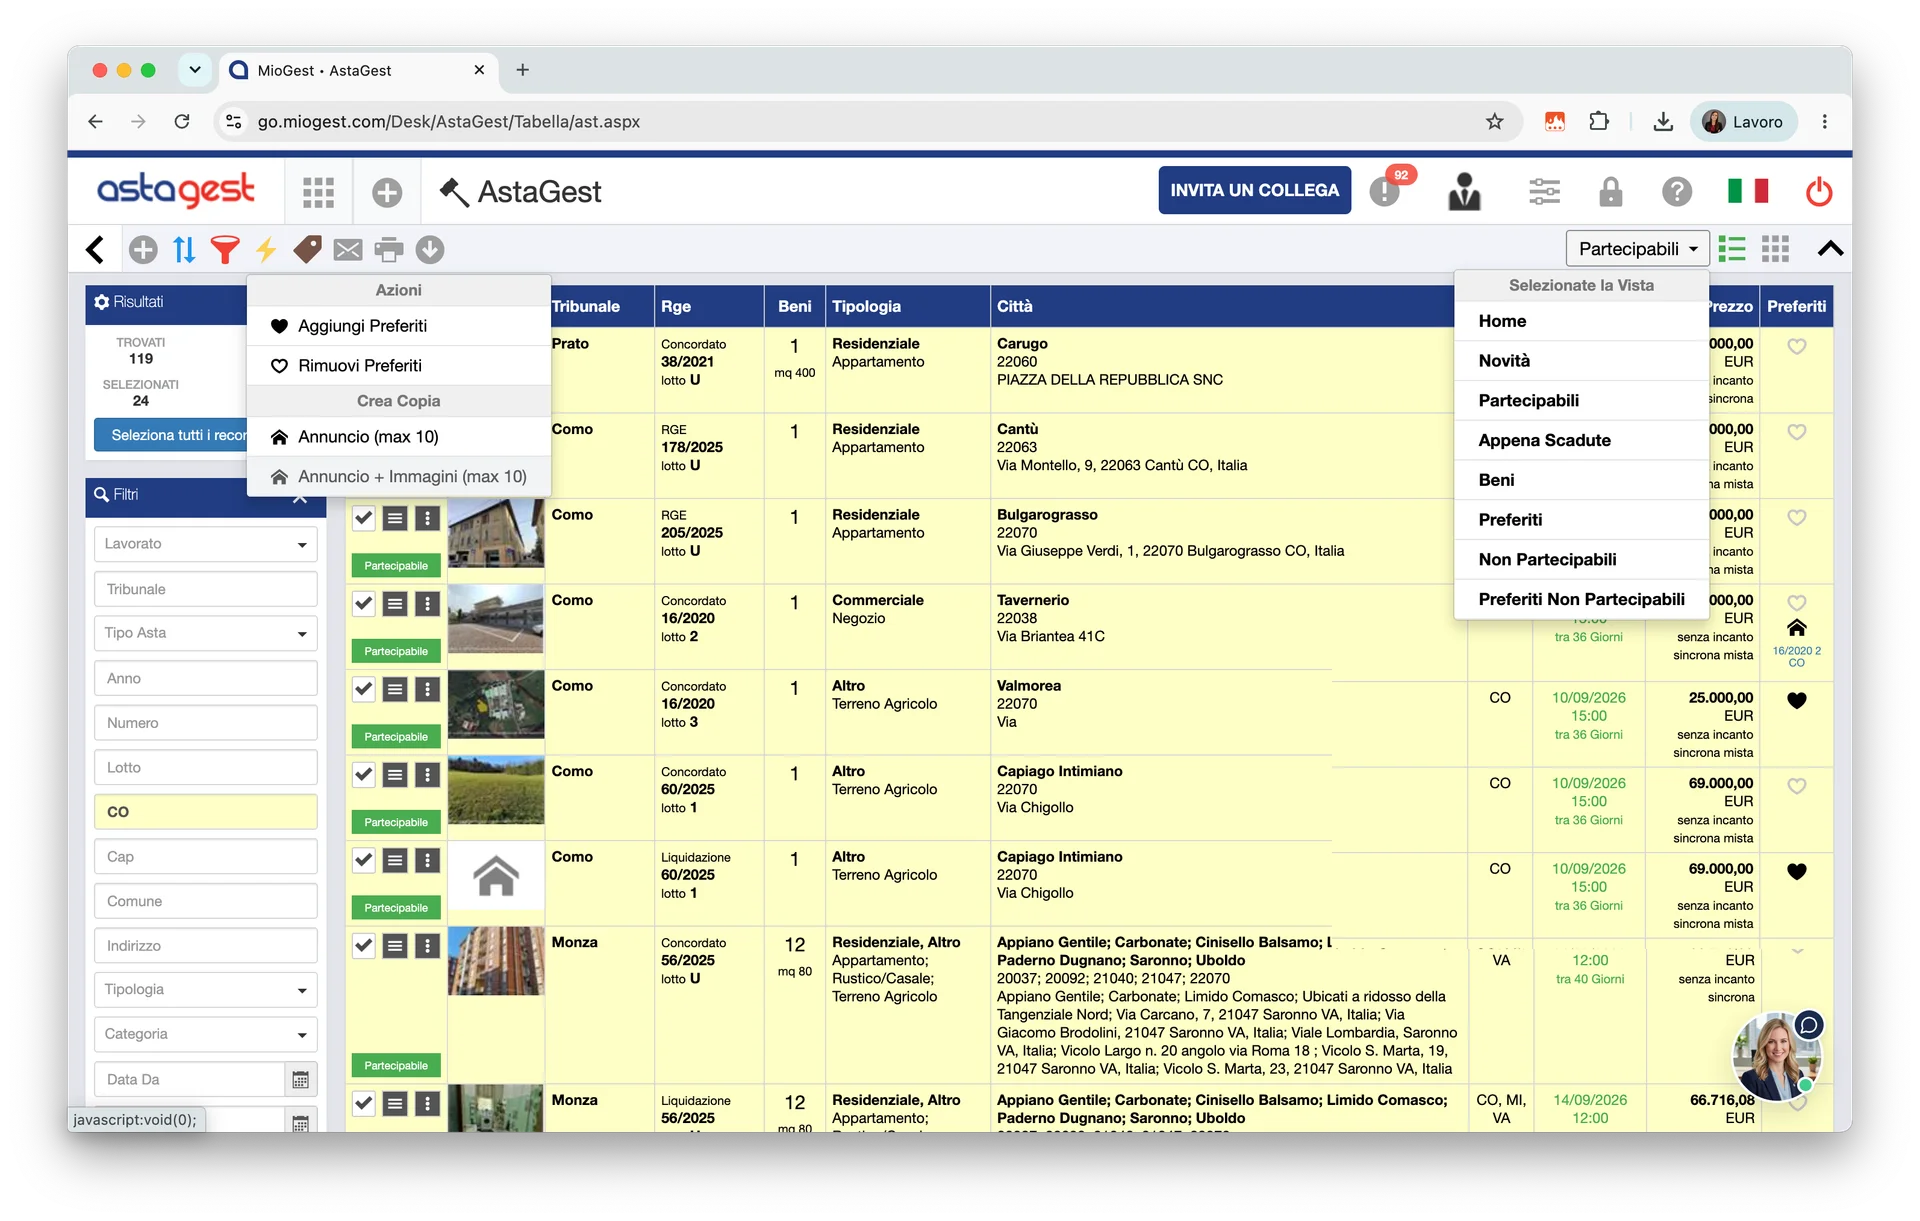Select Annuncio + Immagini (max 10) option
The height and width of the screenshot is (1221, 1920).
tap(399, 477)
